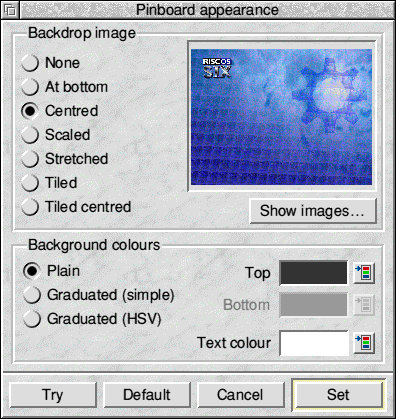Click the Cancel button
The height and width of the screenshot is (419, 396).
coord(241,395)
